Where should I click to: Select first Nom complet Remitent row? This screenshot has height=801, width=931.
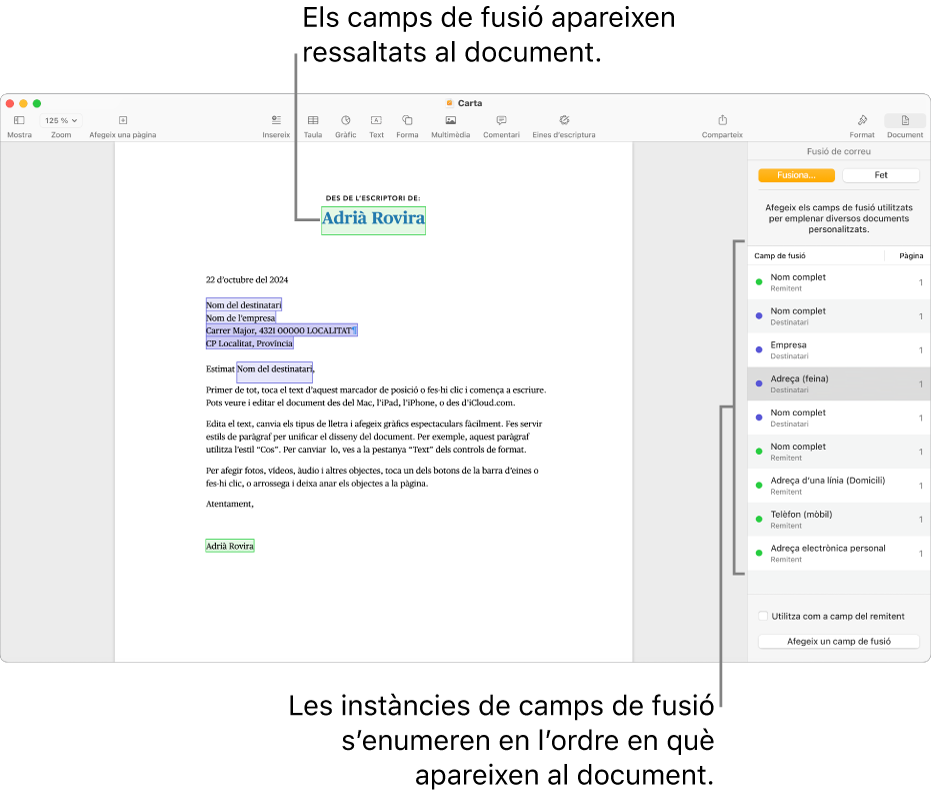838,282
